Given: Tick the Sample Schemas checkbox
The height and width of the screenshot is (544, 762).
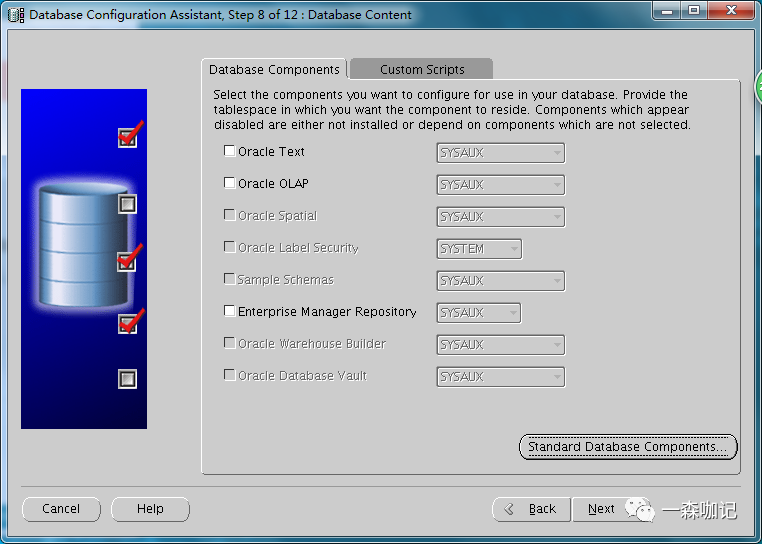Looking at the screenshot, I should pyautogui.click(x=229, y=279).
